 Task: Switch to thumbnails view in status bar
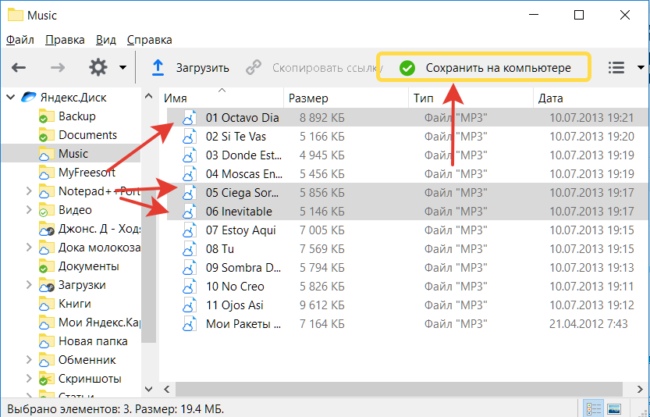tap(614, 408)
